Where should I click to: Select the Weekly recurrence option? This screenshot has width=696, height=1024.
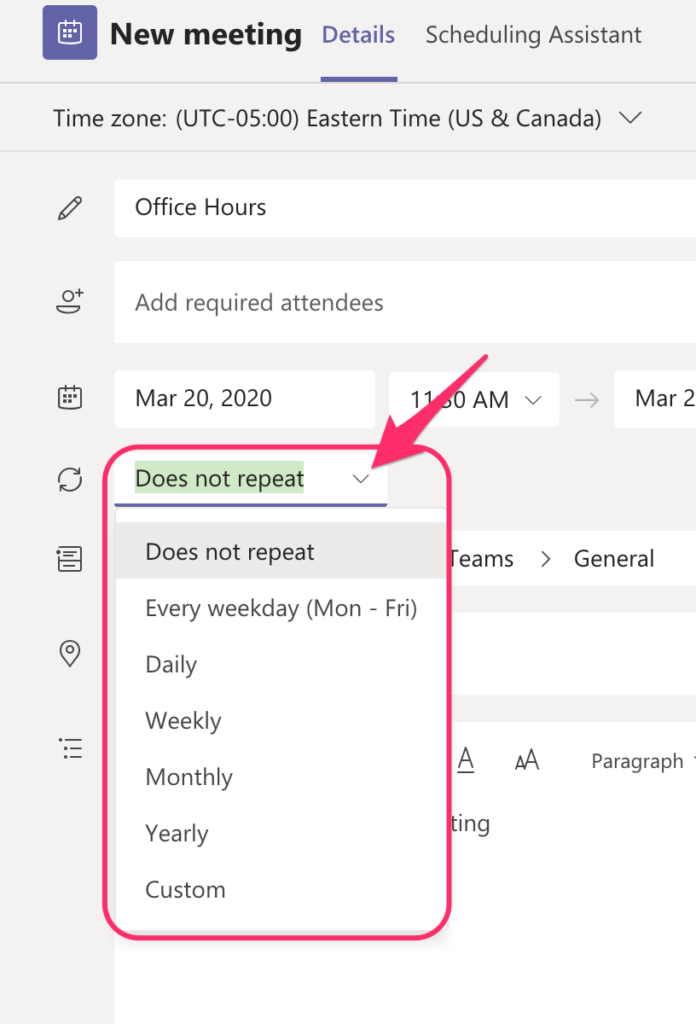point(183,720)
